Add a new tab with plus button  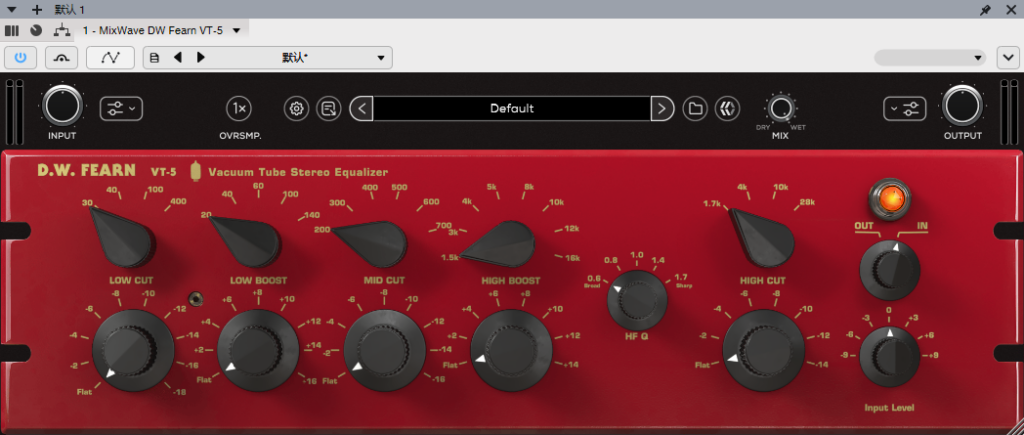click(37, 9)
